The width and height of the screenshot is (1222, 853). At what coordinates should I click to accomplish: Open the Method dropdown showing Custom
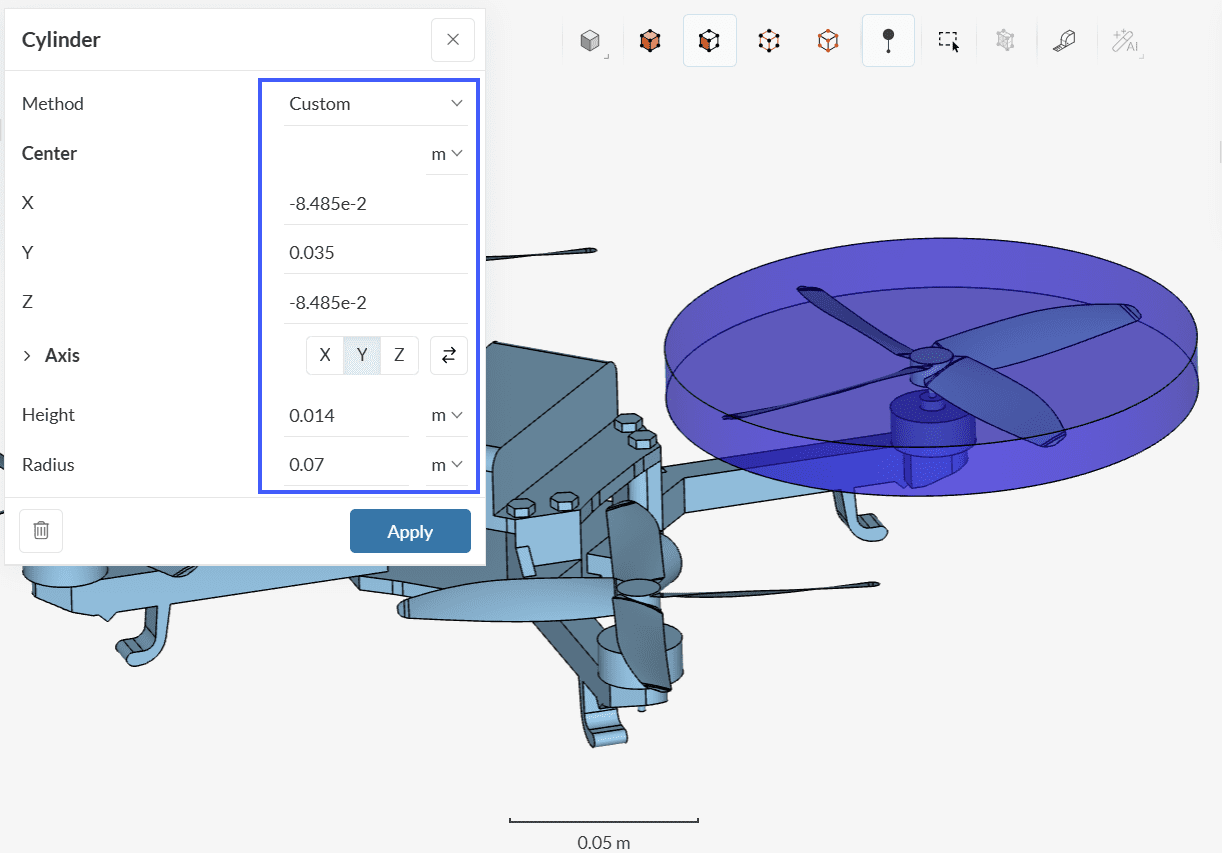pos(375,104)
